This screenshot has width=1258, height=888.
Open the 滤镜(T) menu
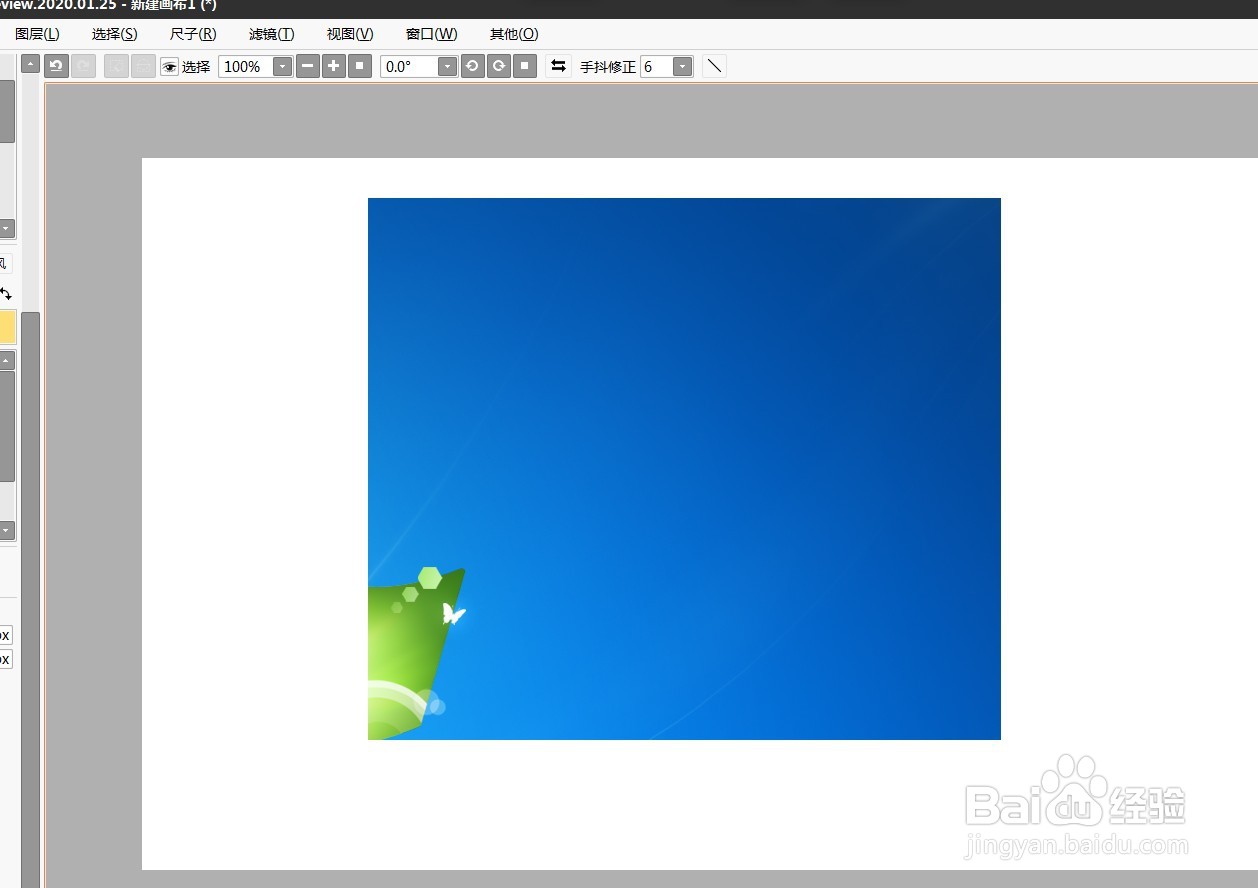[271, 34]
